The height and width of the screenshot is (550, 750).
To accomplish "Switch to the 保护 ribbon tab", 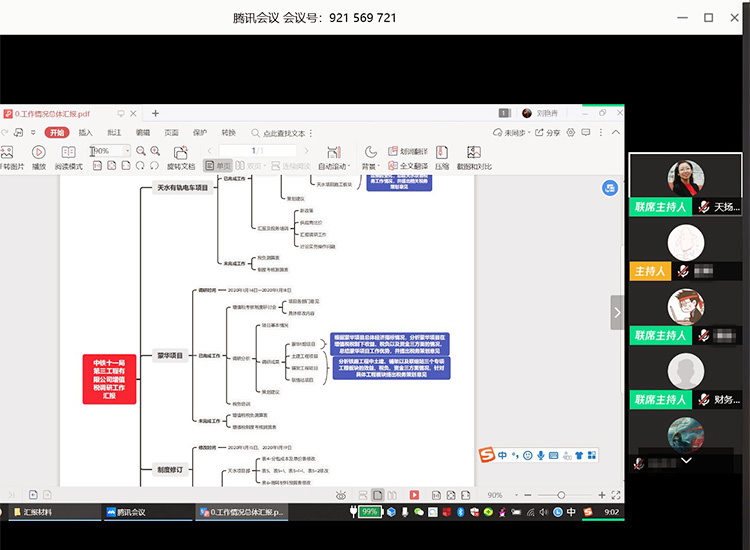I will pos(200,132).
